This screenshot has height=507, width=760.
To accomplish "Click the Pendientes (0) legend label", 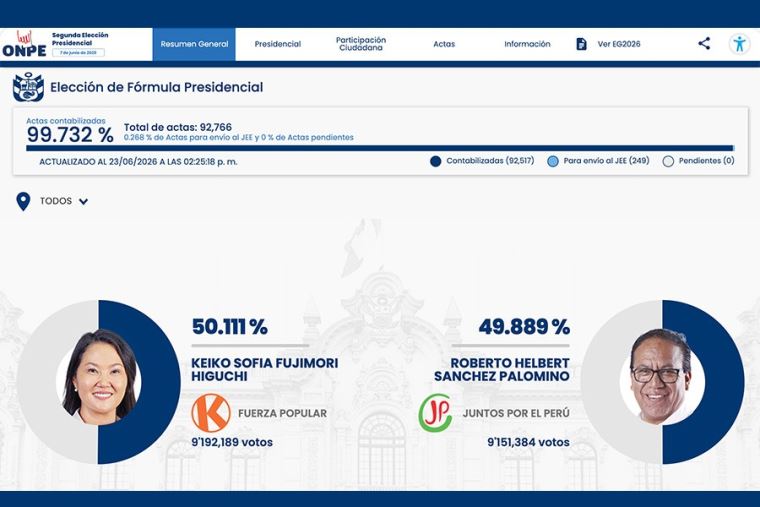I will 706,160.
